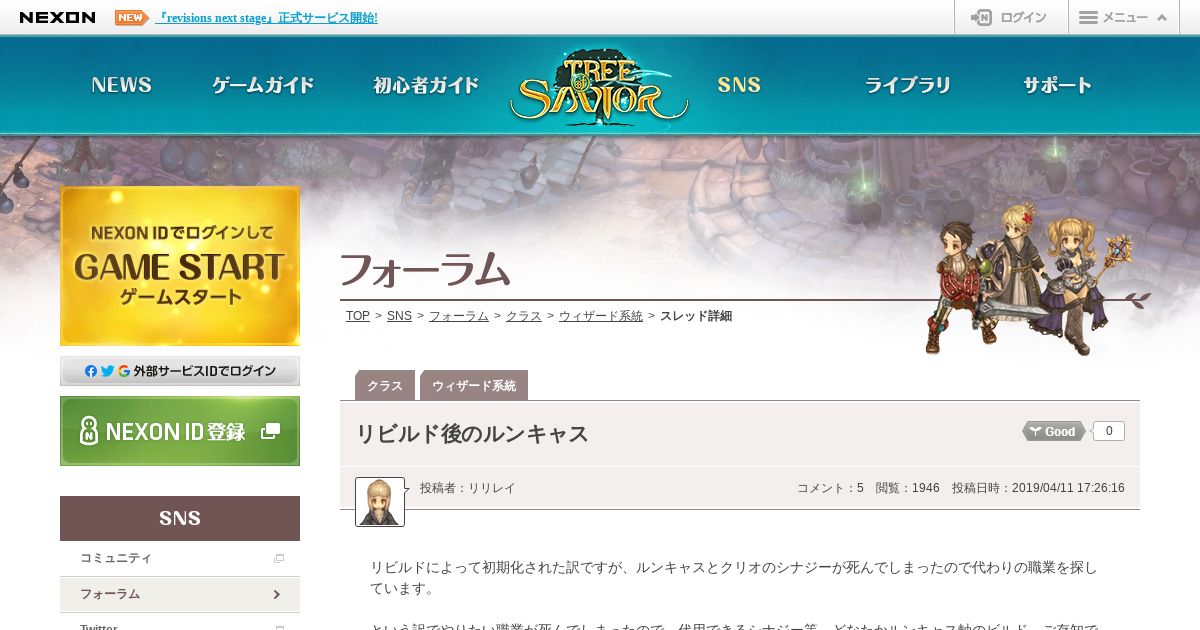Viewport: 1200px width, 630px height.
Task: Click the Twitter icon in external login
Action: coord(107,371)
